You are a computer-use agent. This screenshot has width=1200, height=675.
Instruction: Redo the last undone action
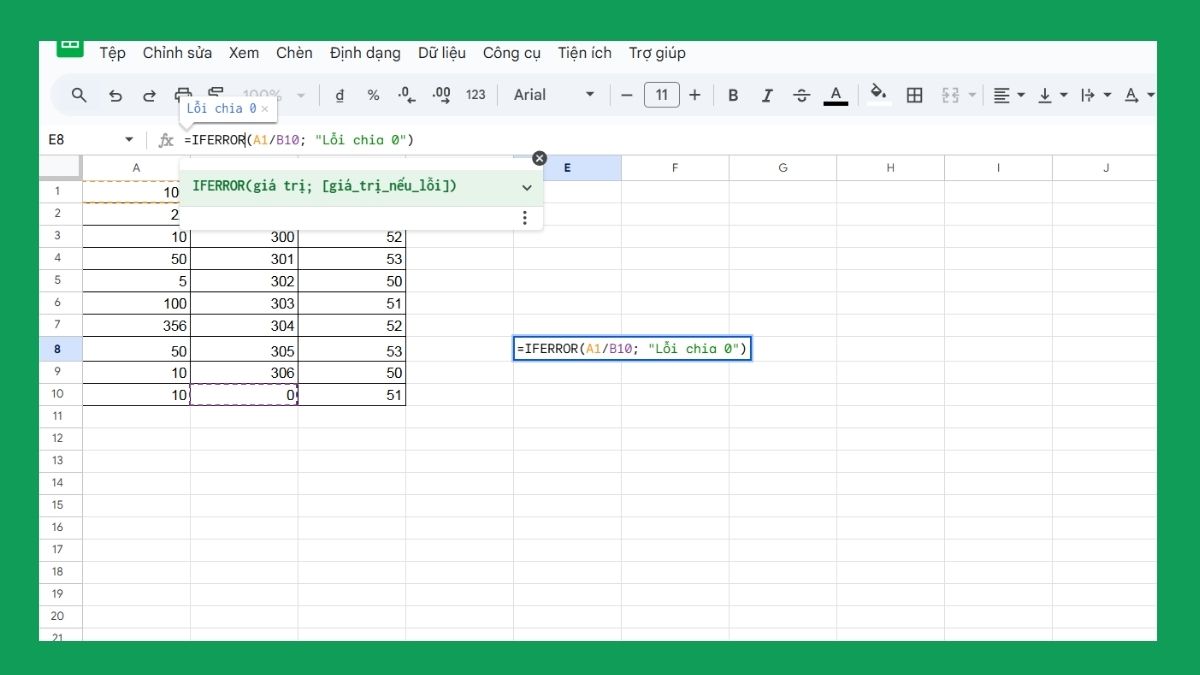tap(149, 95)
